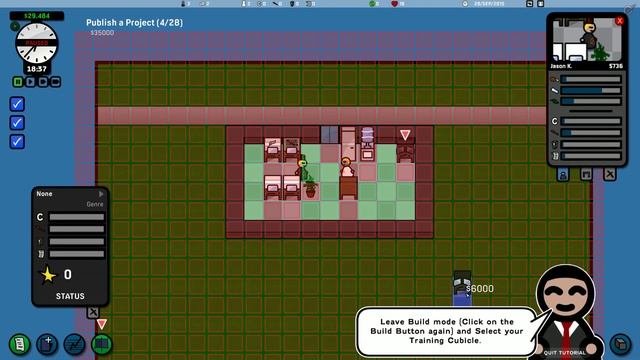Open the 3D cube button at bottom right
Screen dimensions: 640x360
pyautogui.click(x=620, y=344)
